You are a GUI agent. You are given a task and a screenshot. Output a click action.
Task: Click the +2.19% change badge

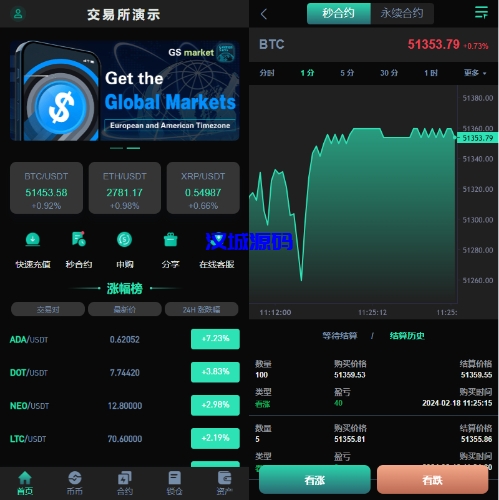click(x=215, y=438)
